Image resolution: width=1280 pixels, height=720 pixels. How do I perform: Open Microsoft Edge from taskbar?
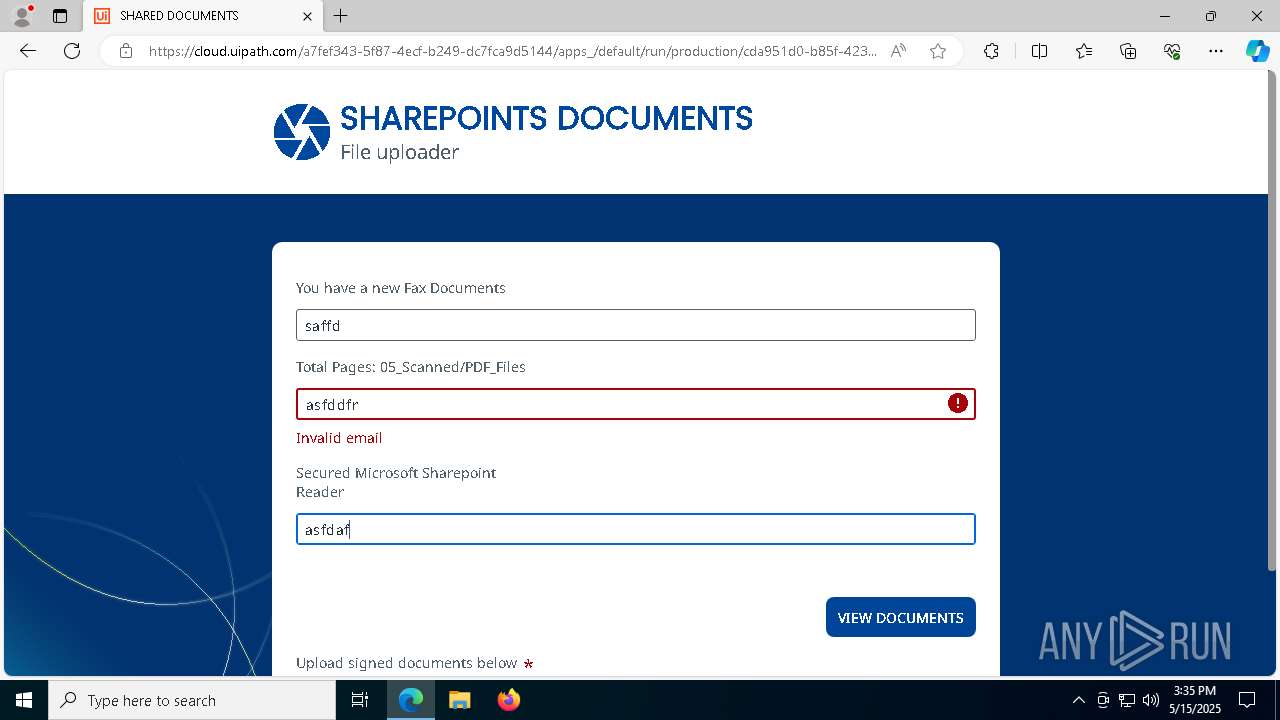coord(411,700)
